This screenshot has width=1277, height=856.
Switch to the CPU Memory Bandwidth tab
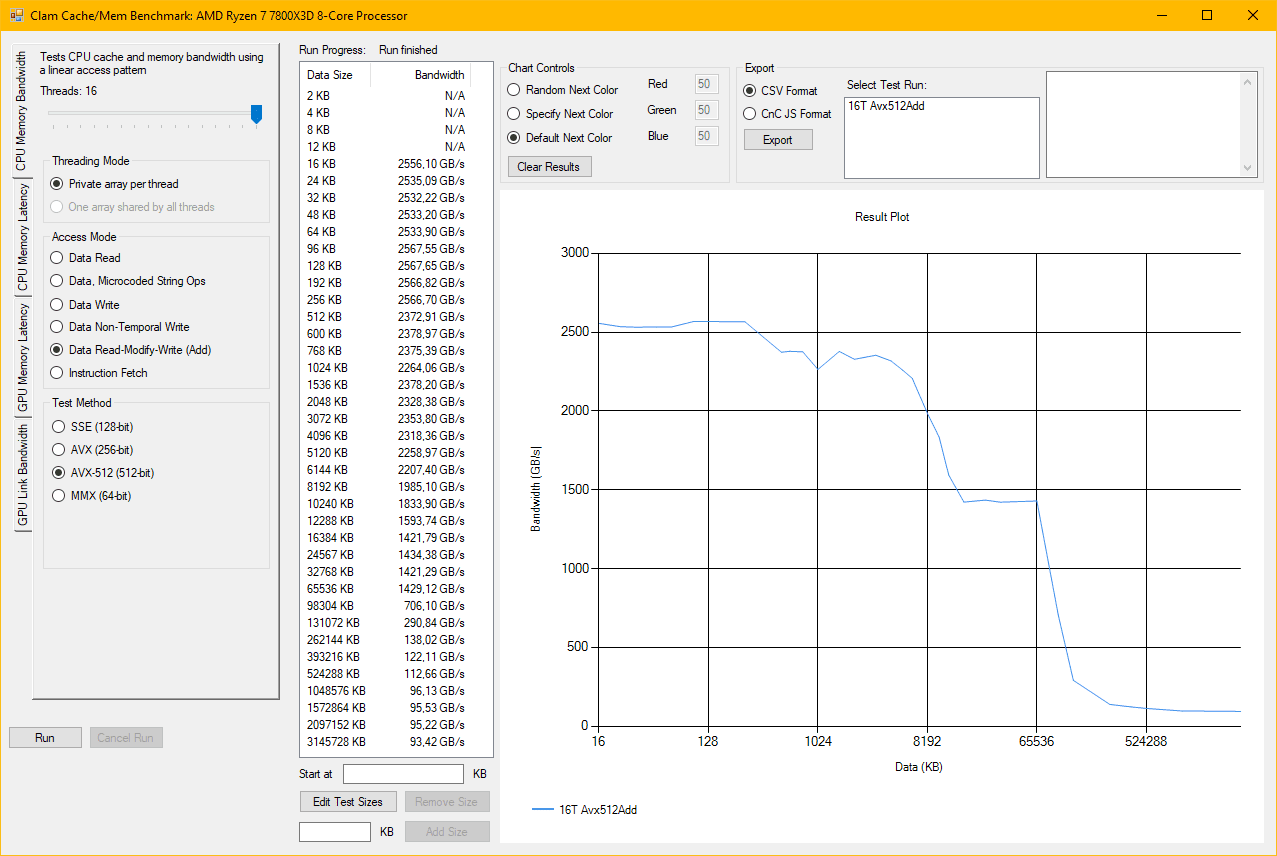tap(21, 113)
